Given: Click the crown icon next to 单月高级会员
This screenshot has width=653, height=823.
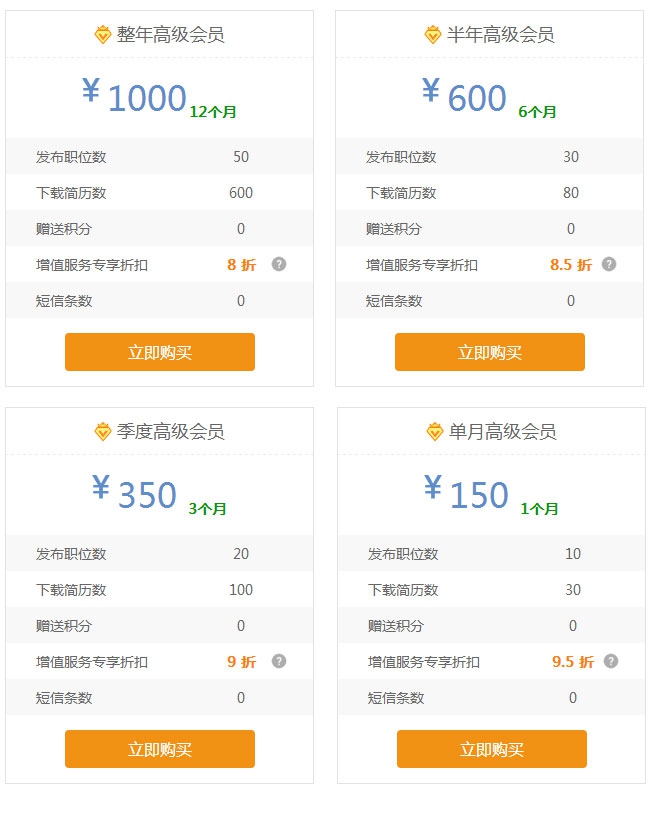Looking at the screenshot, I should tap(434, 432).
